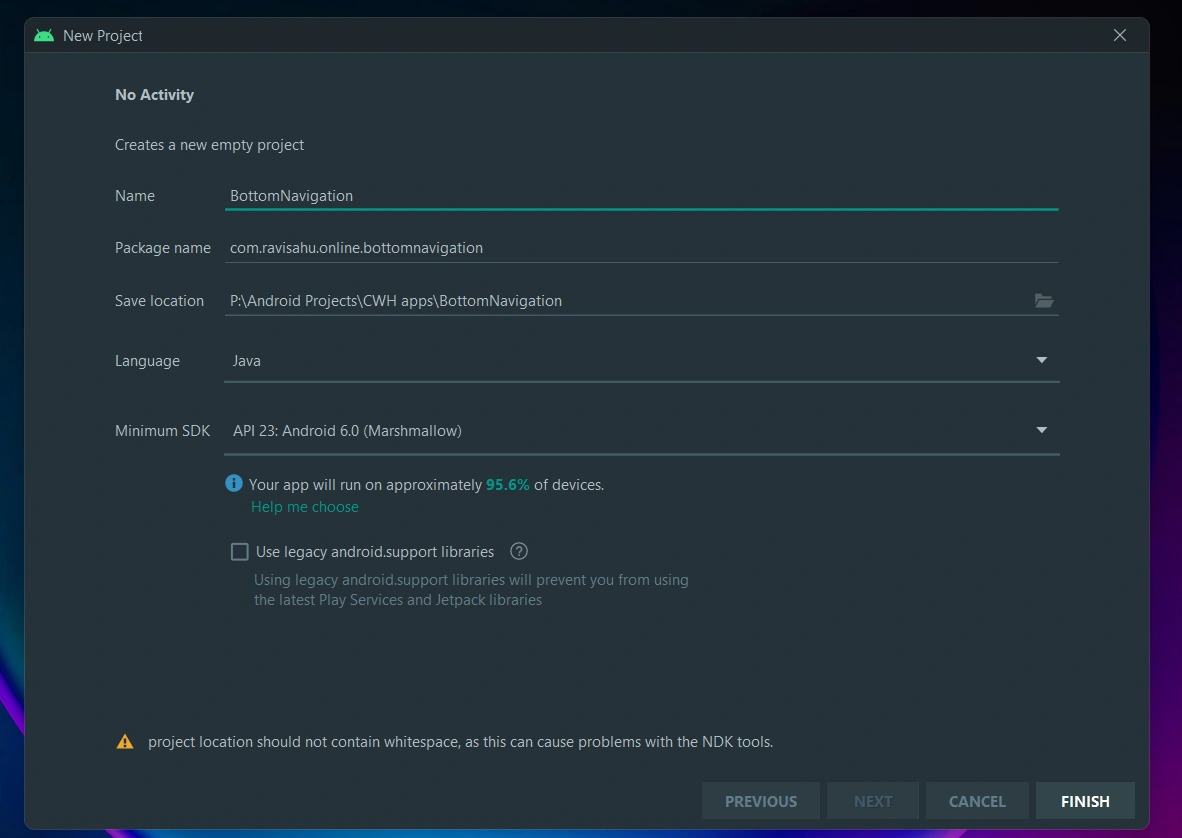Expand the Minimum SDK dropdown arrow

[x=1042, y=430]
